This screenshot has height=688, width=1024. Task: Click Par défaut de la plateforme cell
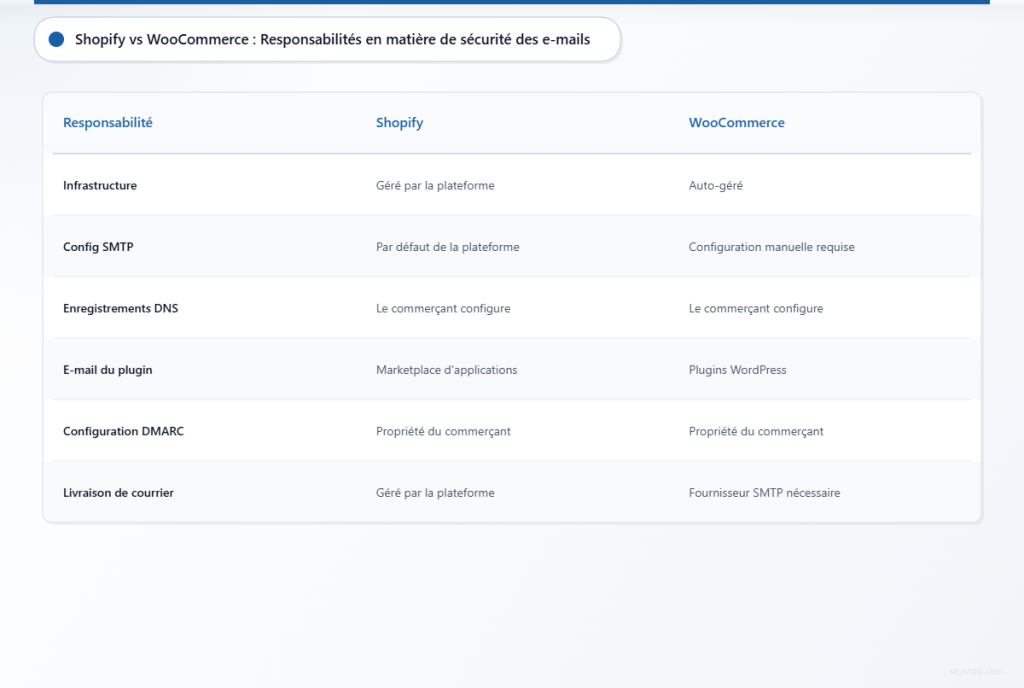click(x=448, y=247)
